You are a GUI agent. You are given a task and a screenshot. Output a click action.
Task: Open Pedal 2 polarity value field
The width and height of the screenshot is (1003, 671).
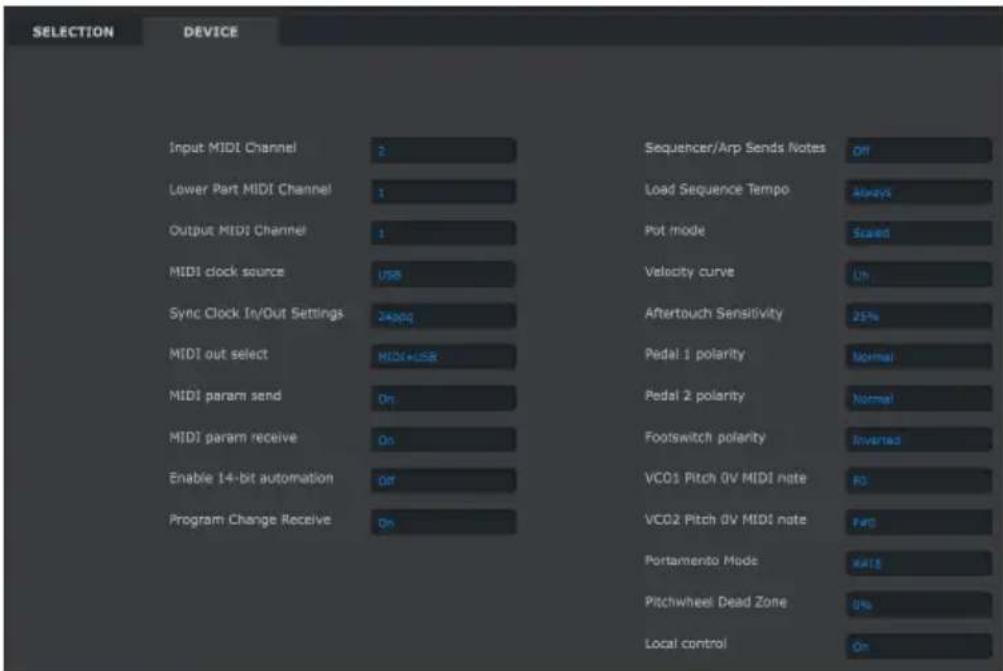tap(919, 399)
